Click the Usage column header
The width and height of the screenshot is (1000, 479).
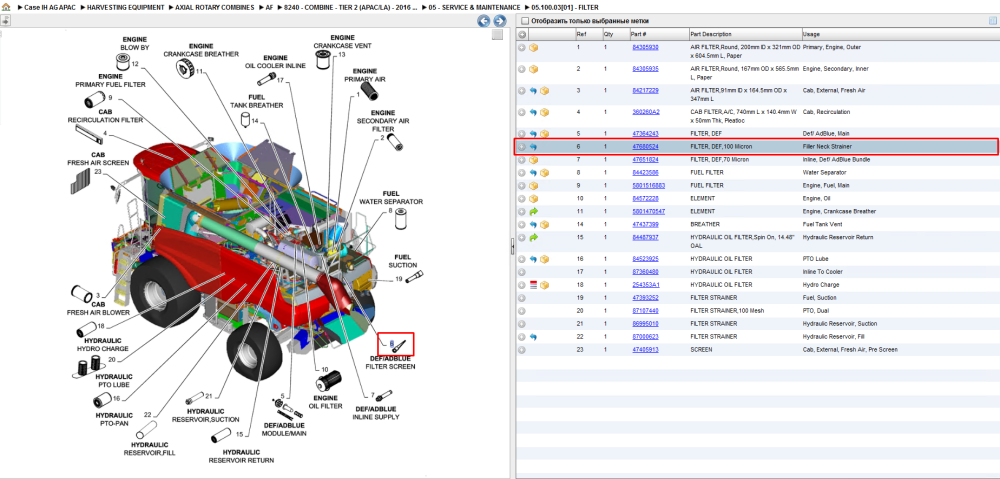(899, 34)
